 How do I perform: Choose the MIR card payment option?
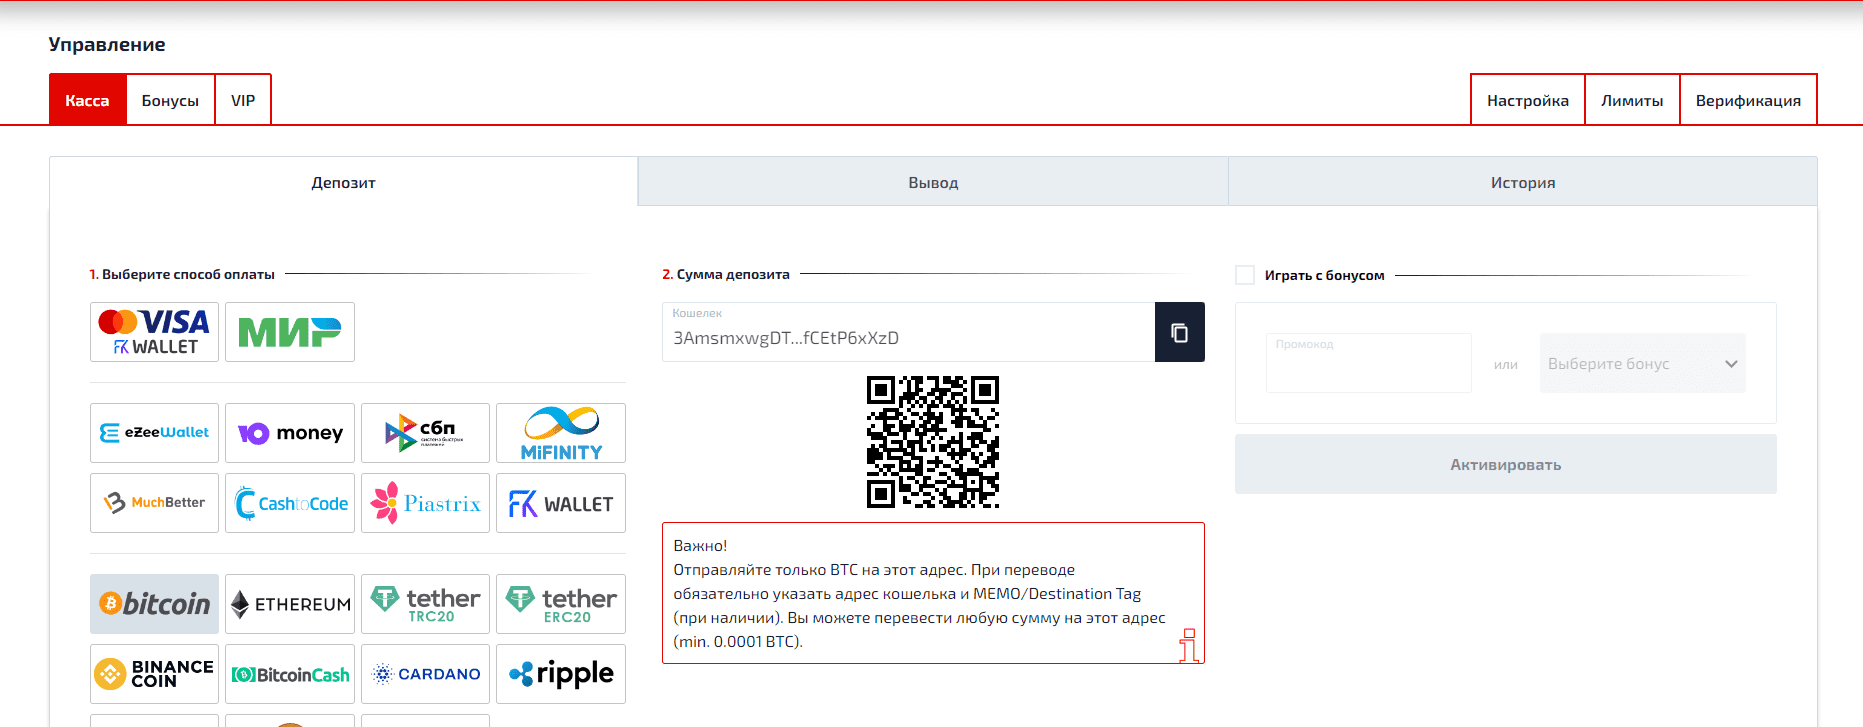tap(290, 332)
